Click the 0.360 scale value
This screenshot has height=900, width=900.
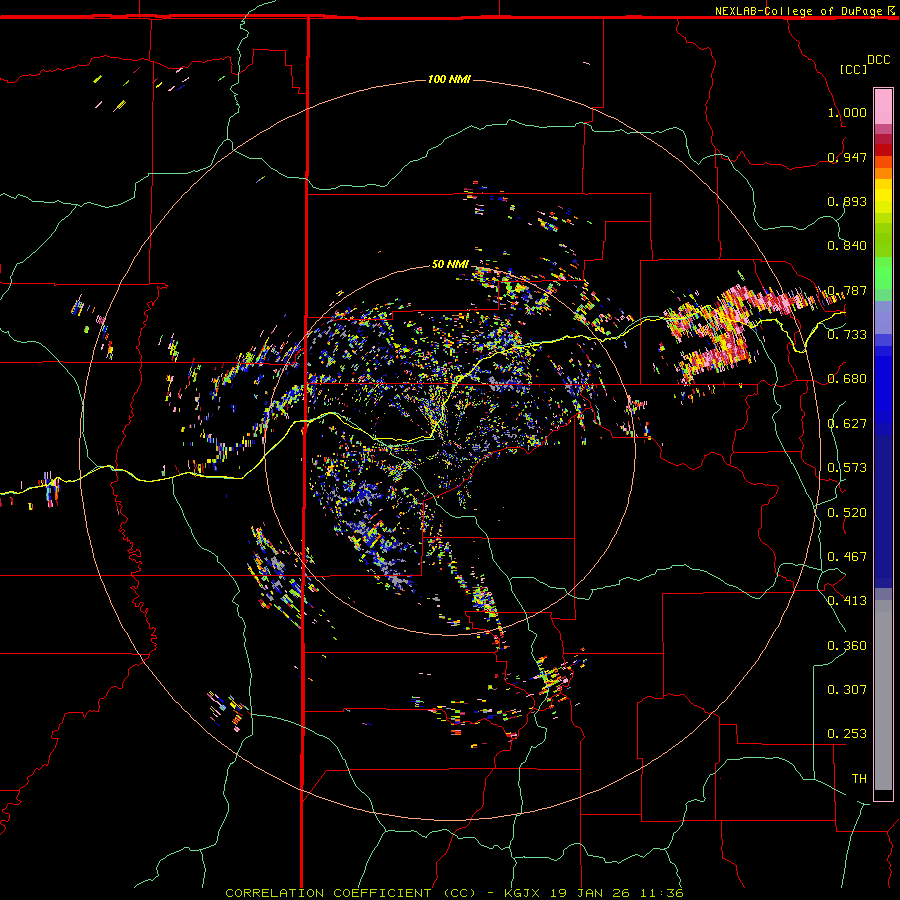coord(847,646)
